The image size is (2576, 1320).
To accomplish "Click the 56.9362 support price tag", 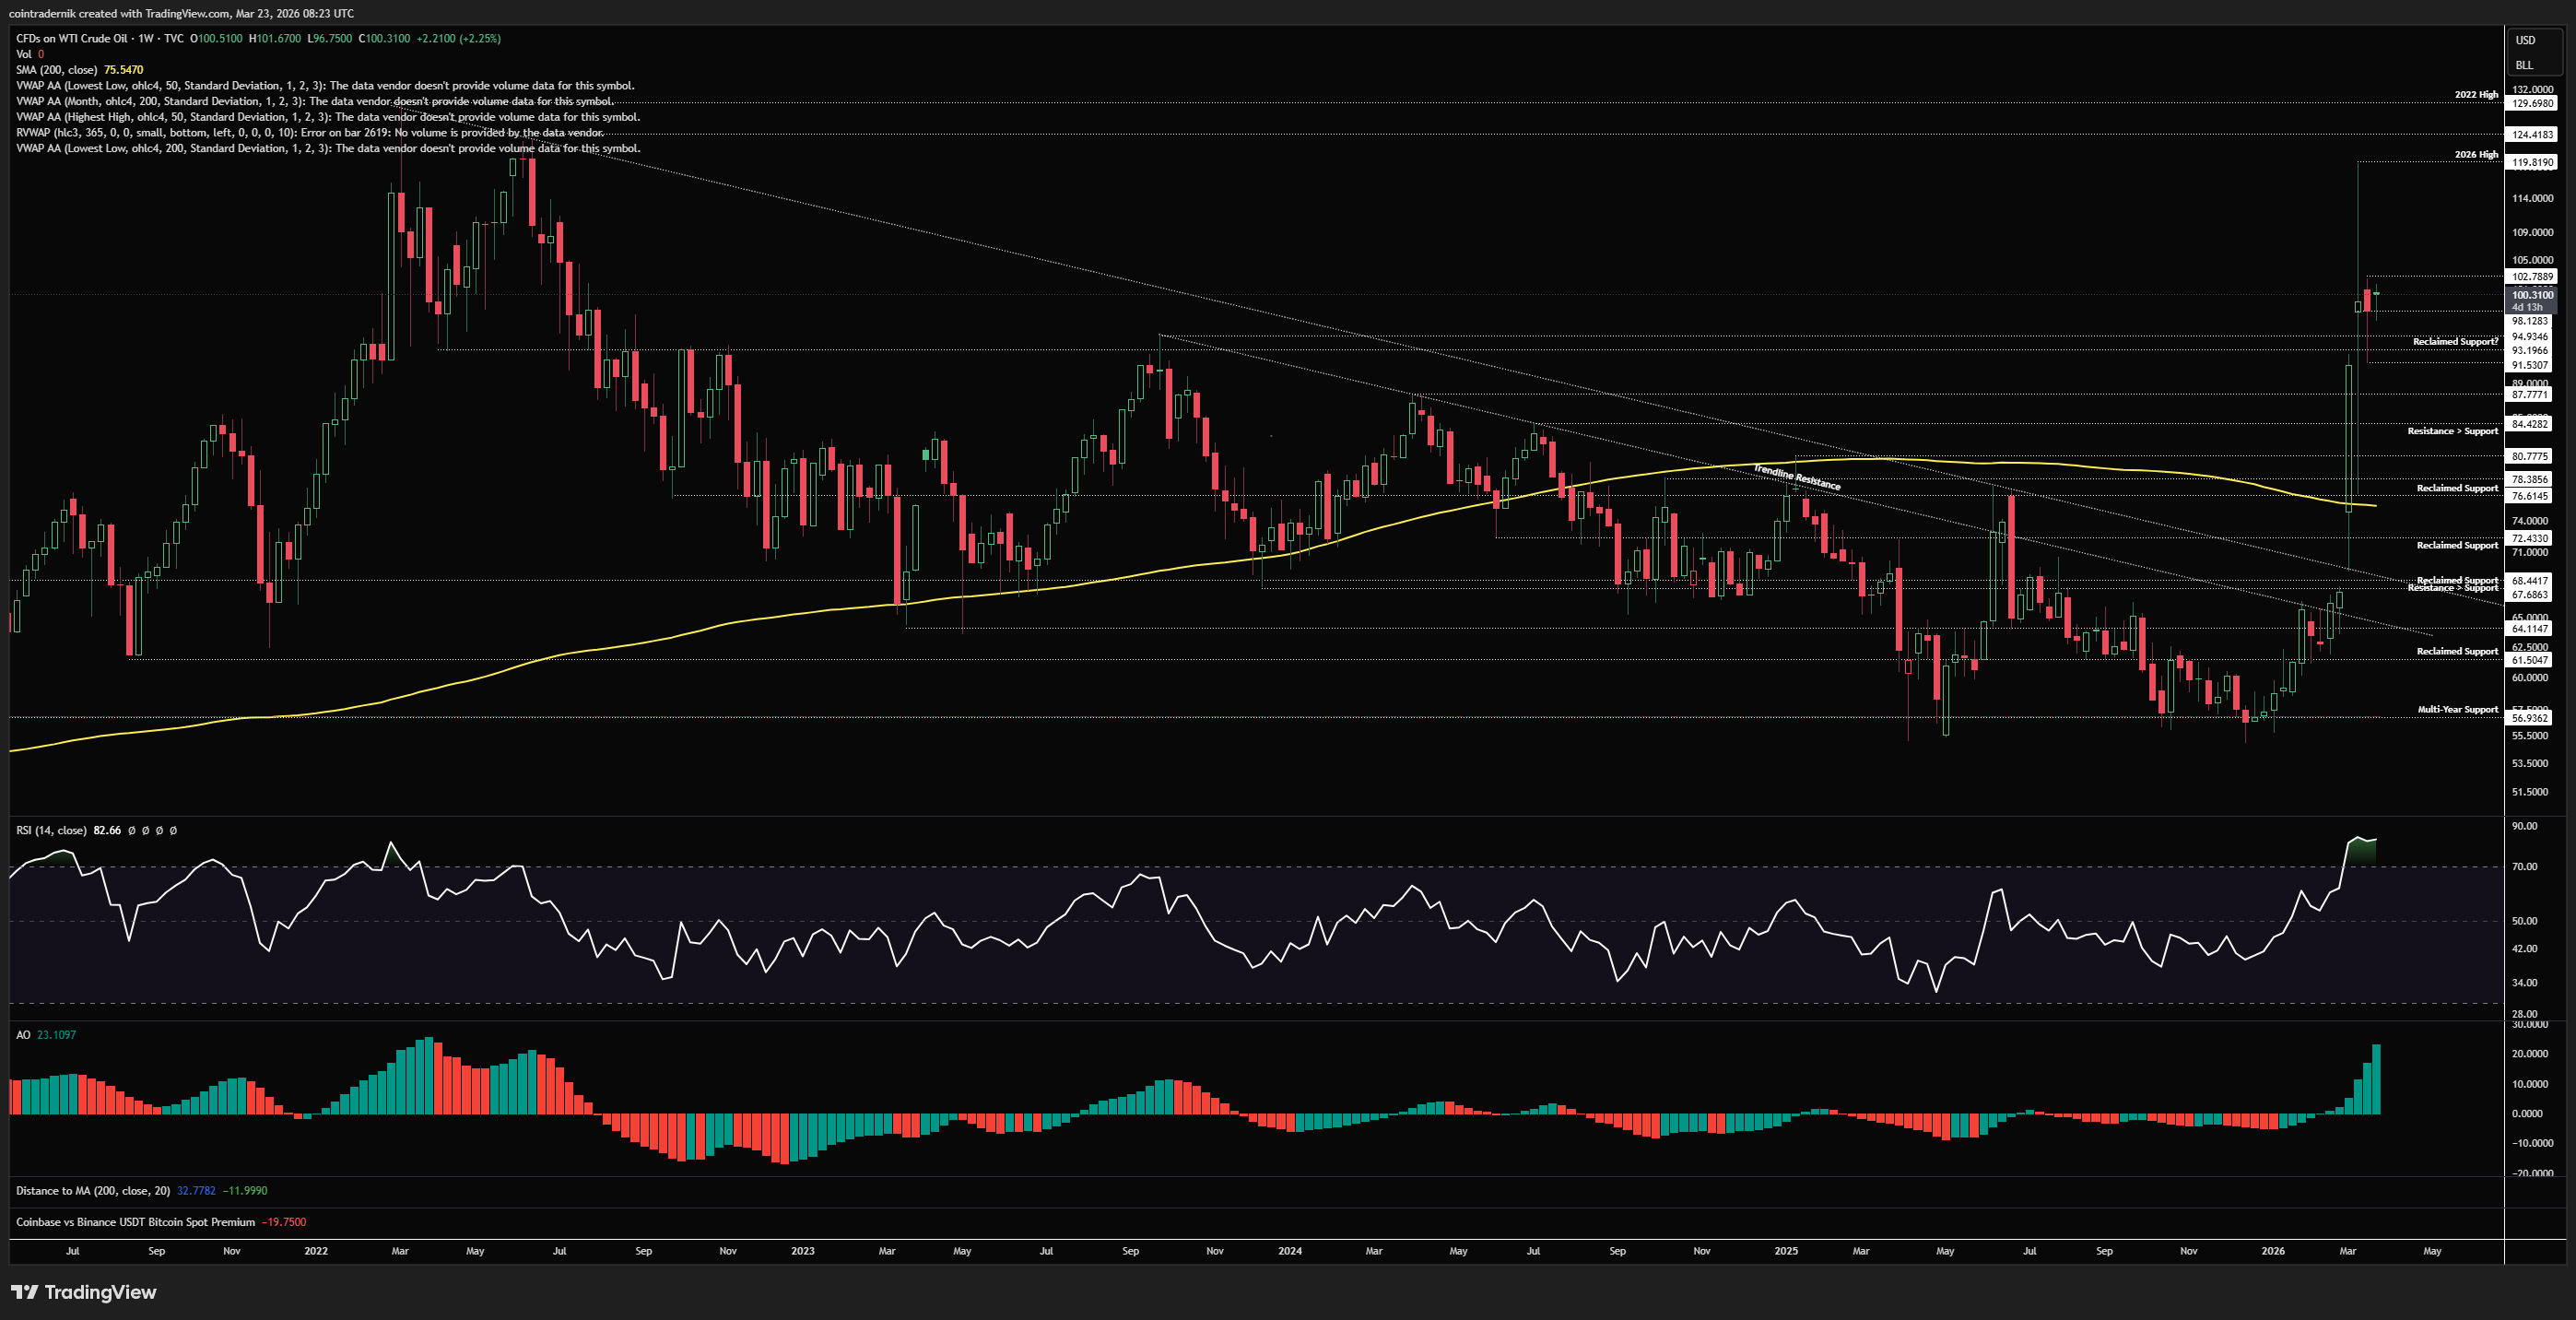I will (2530, 718).
